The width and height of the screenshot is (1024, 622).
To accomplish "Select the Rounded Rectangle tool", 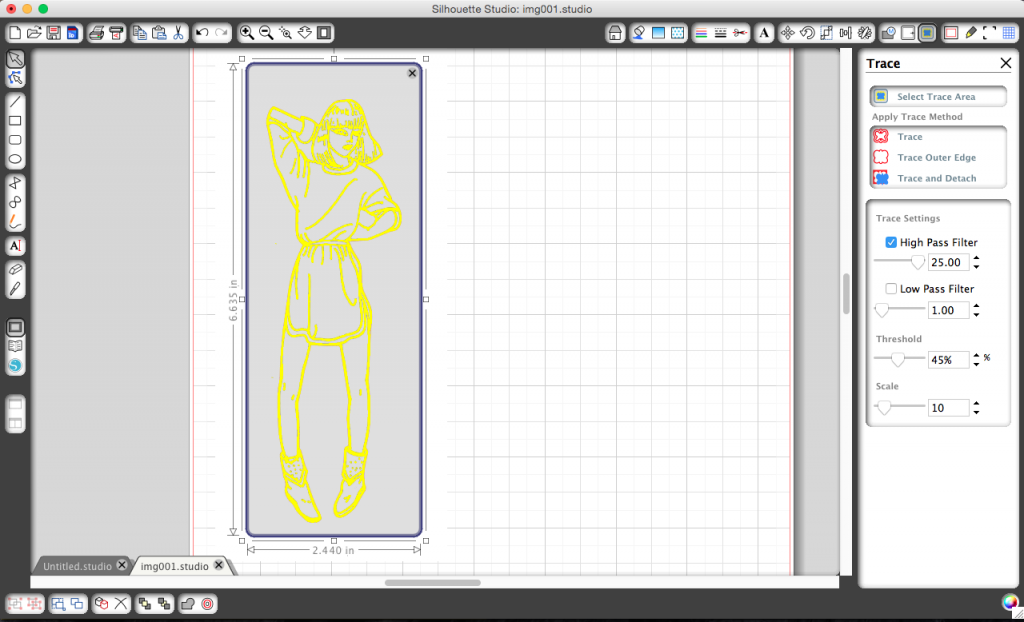I will click(x=15, y=140).
